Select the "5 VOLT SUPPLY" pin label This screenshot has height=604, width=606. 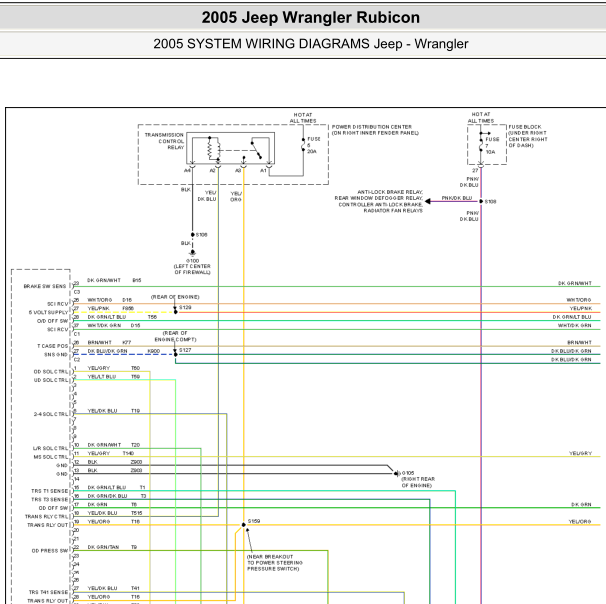pyautogui.click(x=48, y=312)
